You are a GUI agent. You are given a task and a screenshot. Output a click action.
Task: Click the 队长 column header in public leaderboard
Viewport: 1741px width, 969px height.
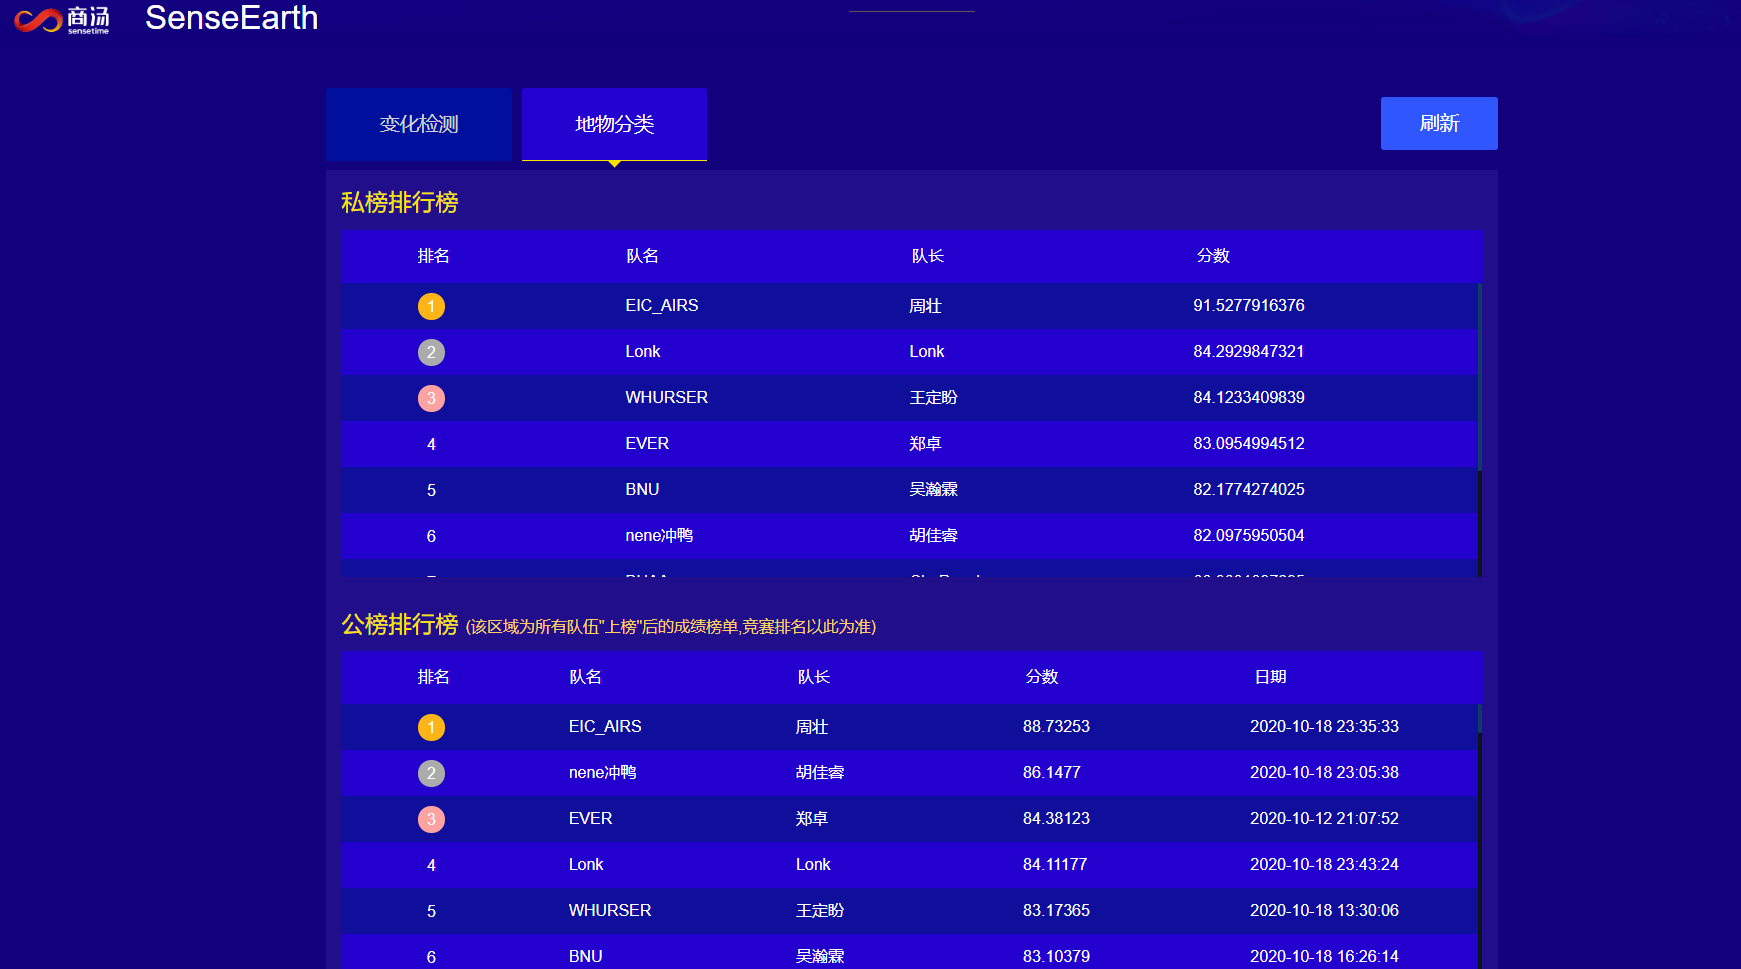coord(813,677)
